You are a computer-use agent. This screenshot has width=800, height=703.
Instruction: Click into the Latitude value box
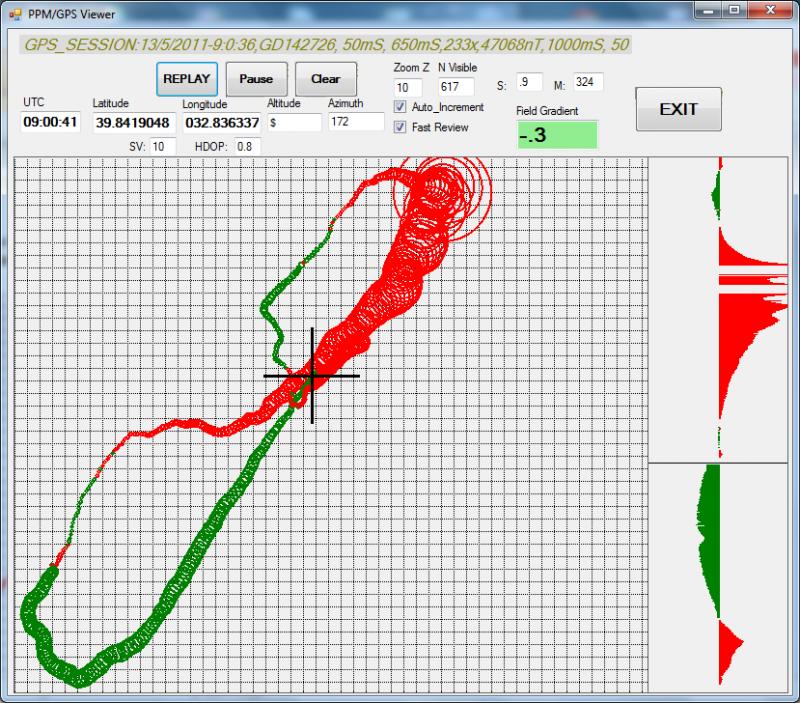134,123
